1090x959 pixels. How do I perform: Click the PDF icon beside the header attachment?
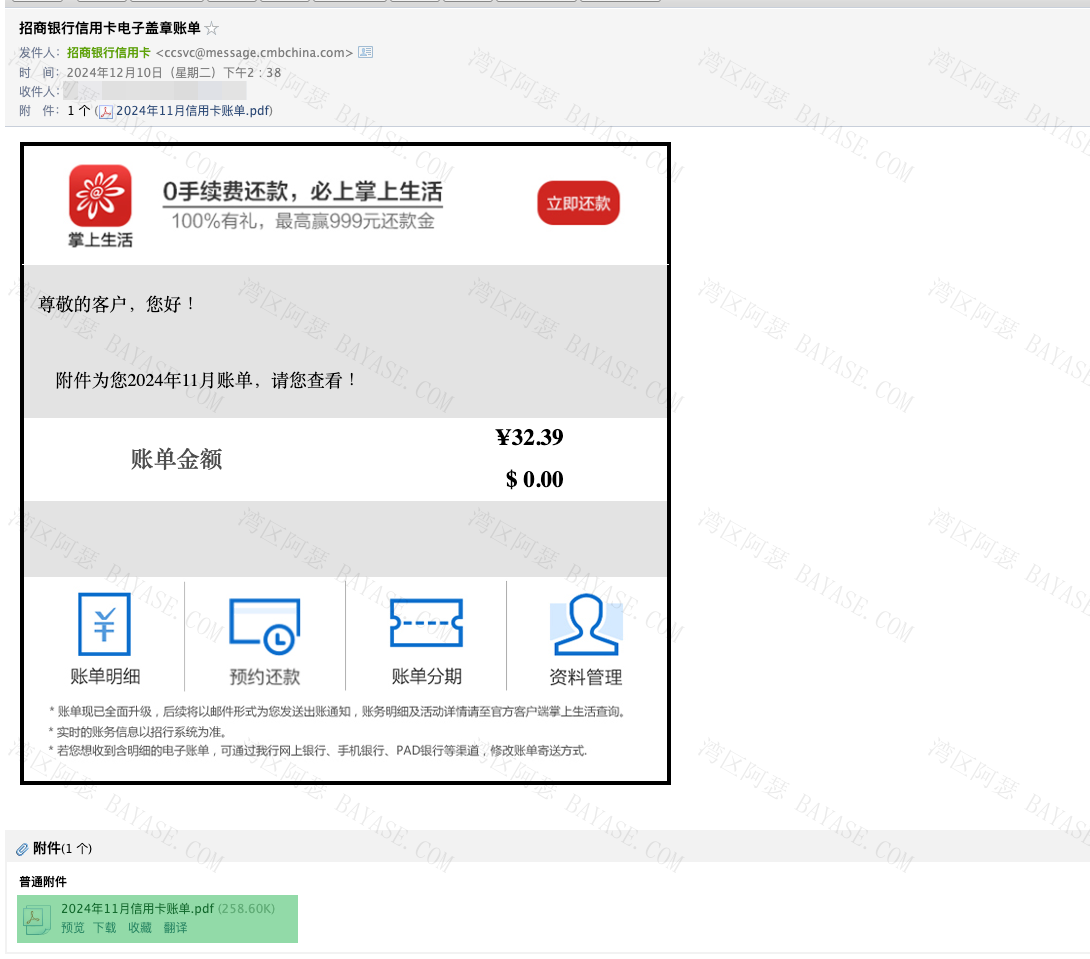click(x=106, y=111)
